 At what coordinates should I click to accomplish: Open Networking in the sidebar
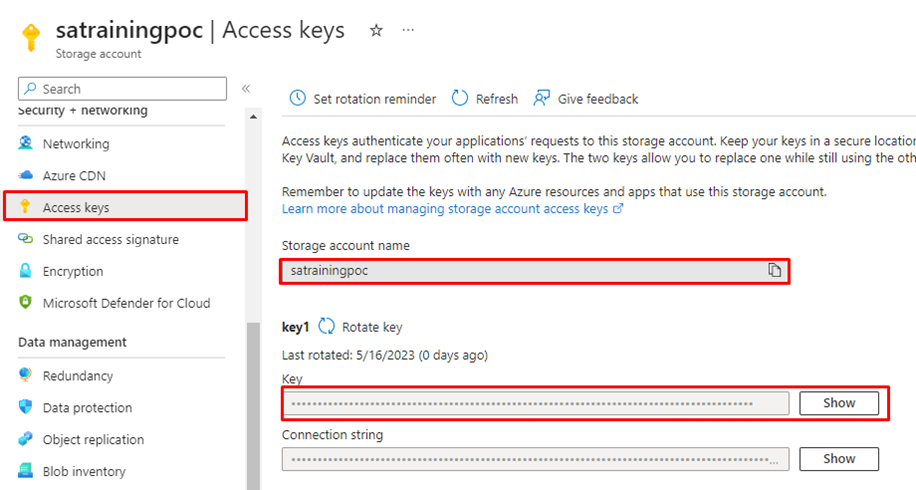pyautogui.click(x=75, y=144)
